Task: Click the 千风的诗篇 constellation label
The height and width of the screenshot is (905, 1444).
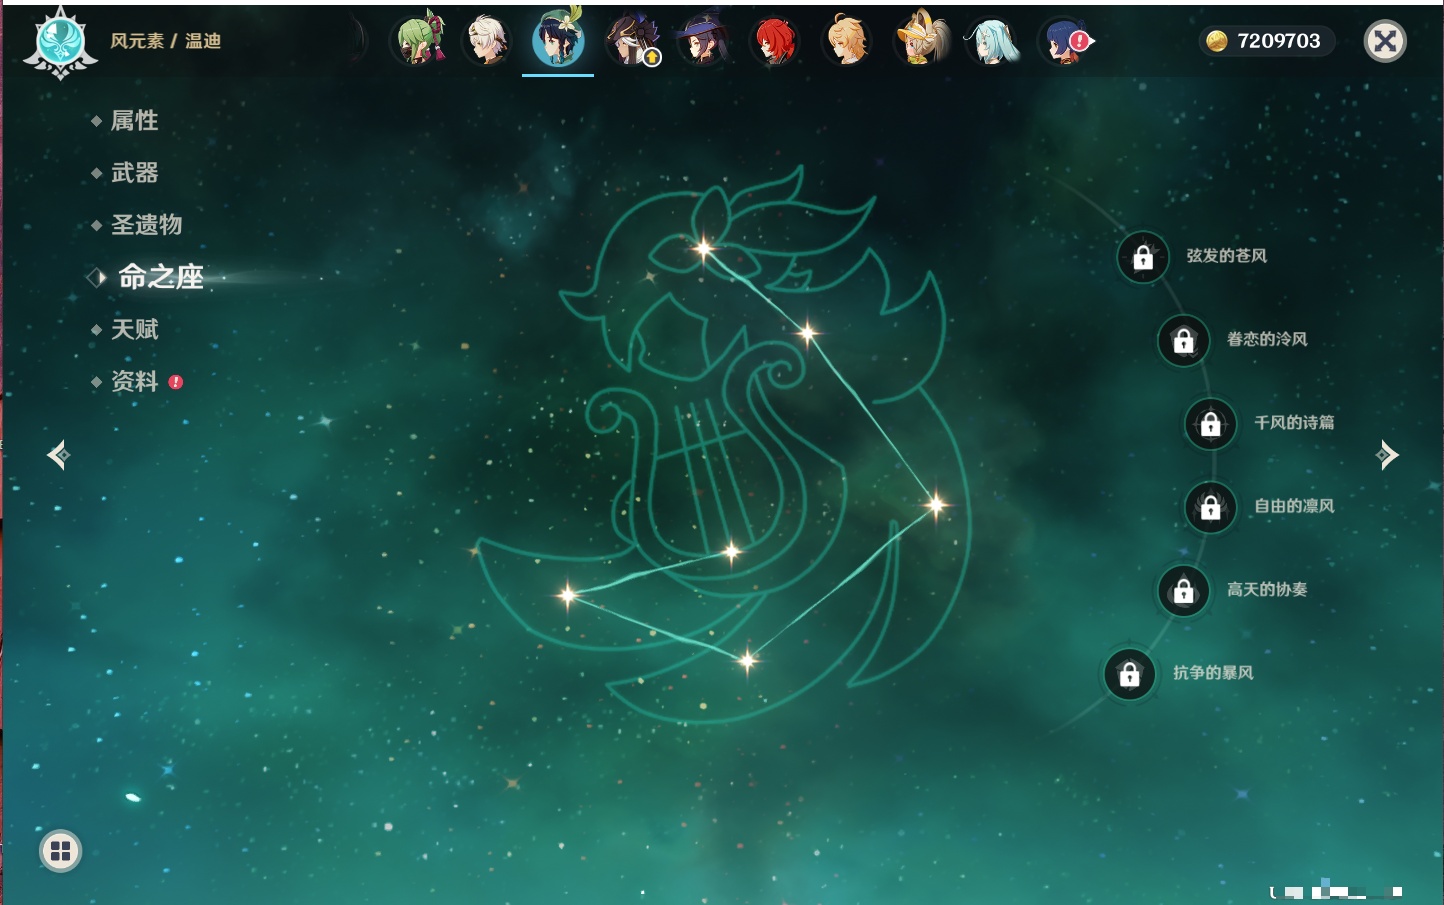Action: coord(1294,422)
